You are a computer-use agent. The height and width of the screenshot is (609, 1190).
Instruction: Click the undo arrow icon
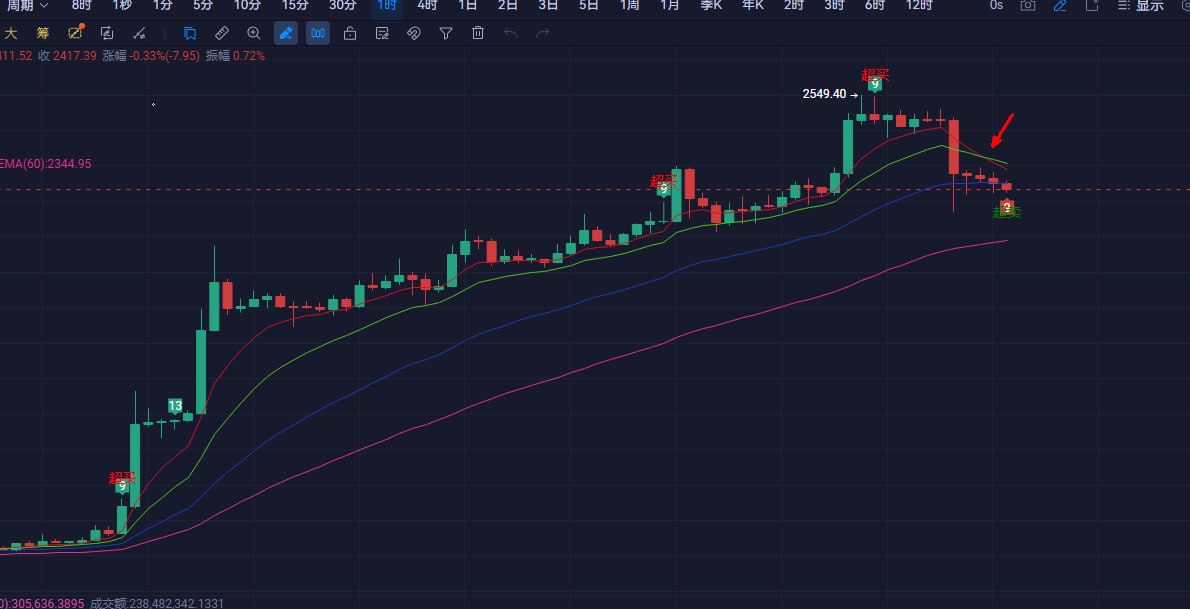coord(511,33)
